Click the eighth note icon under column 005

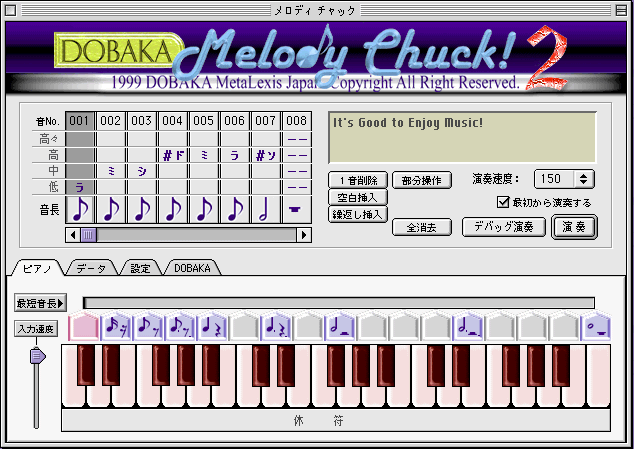coord(204,209)
